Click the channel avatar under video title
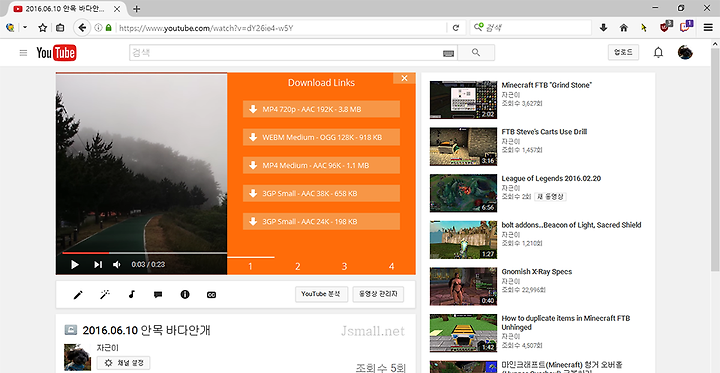 coord(77,357)
